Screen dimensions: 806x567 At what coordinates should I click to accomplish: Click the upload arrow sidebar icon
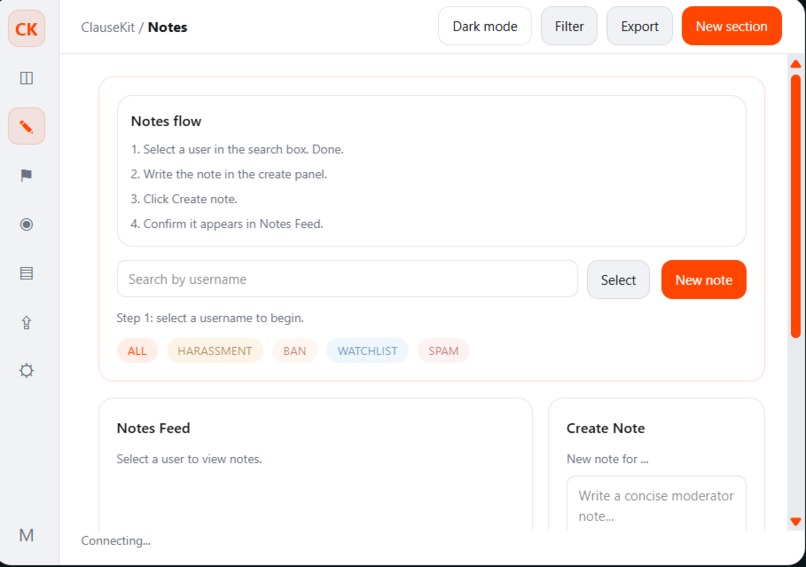coord(26,322)
